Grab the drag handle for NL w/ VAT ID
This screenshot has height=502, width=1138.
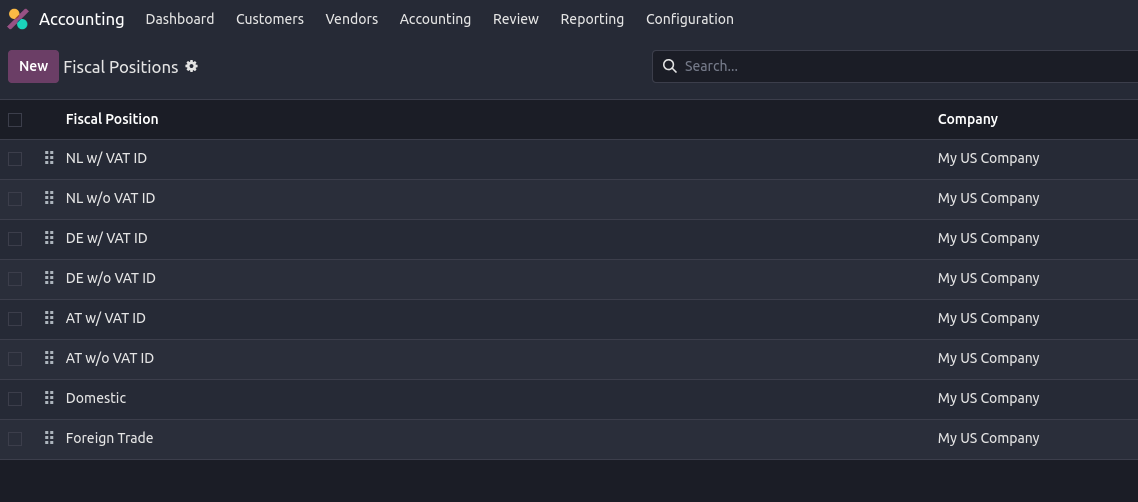(x=49, y=158)
